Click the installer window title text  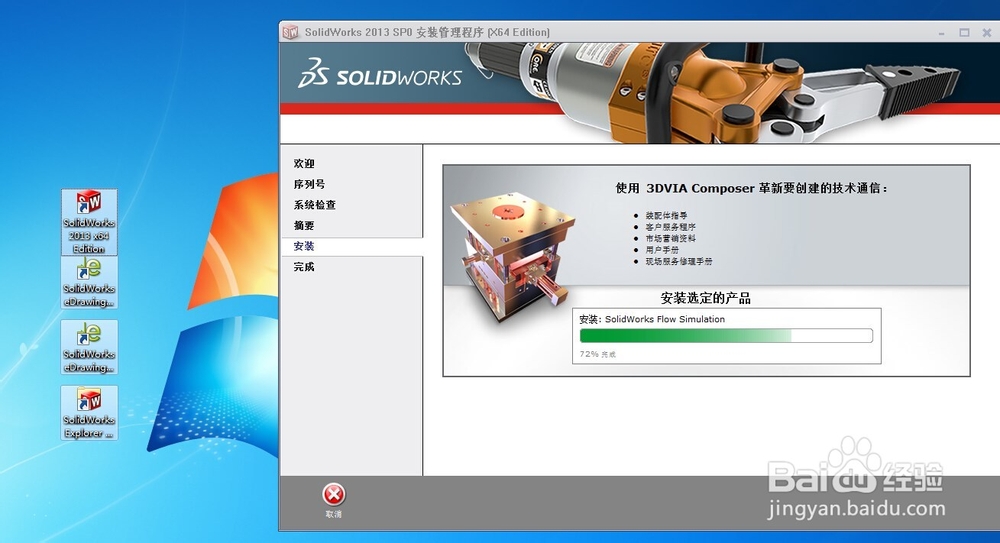tap(427, 32)
